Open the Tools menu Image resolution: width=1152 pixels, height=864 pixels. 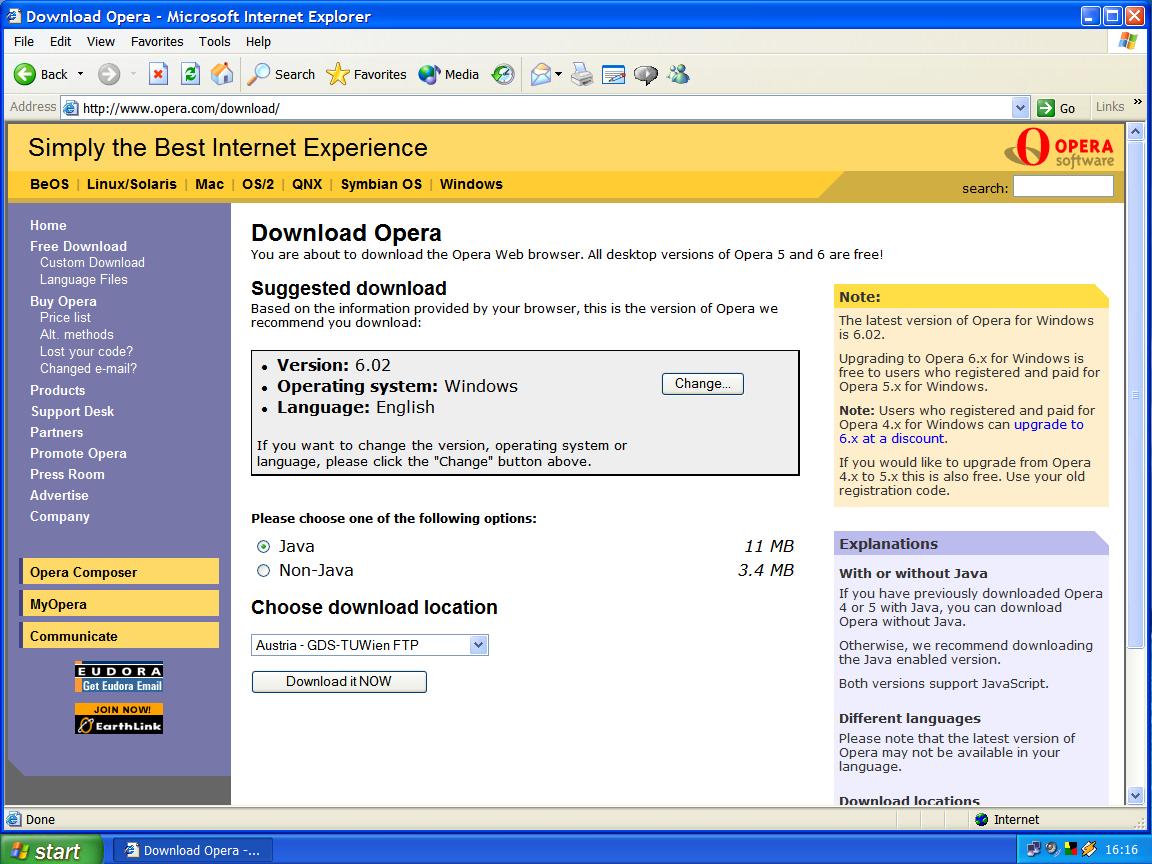[214, 41]
